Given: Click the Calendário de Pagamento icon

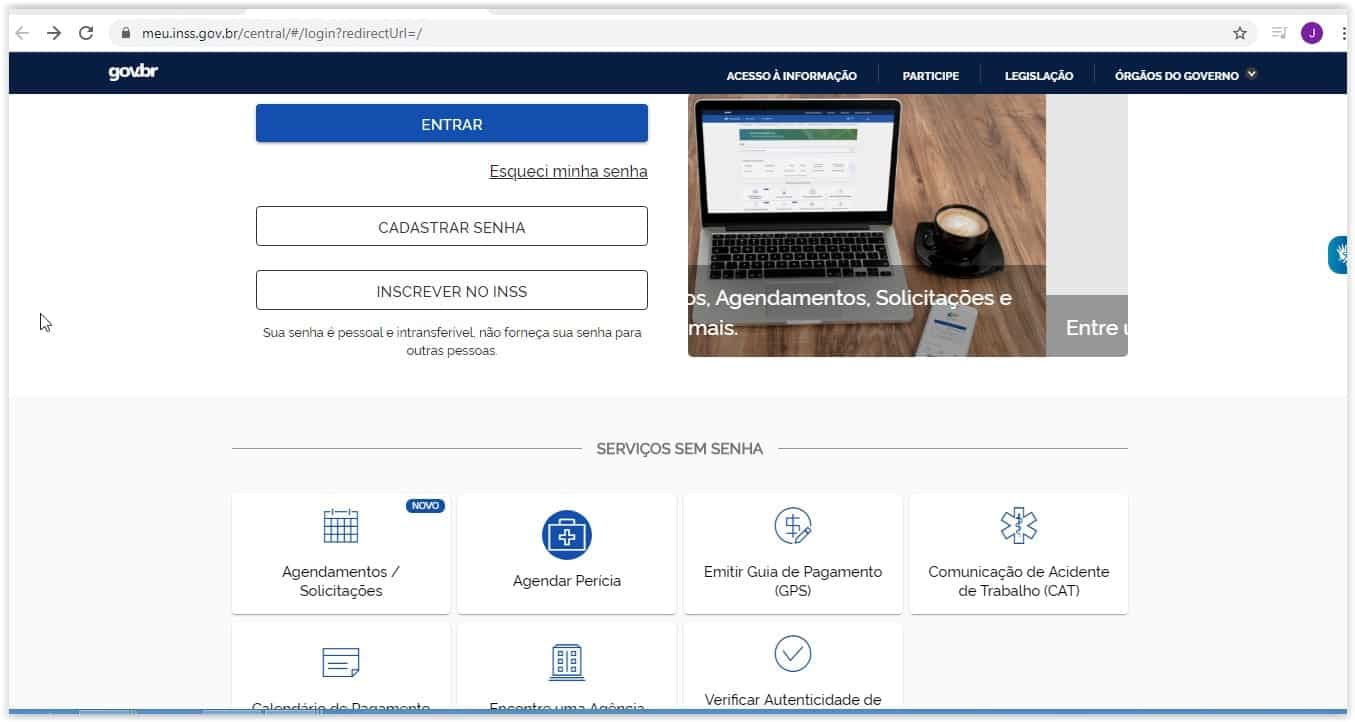Looking at the screenshot, I should (x=340, y=662).
